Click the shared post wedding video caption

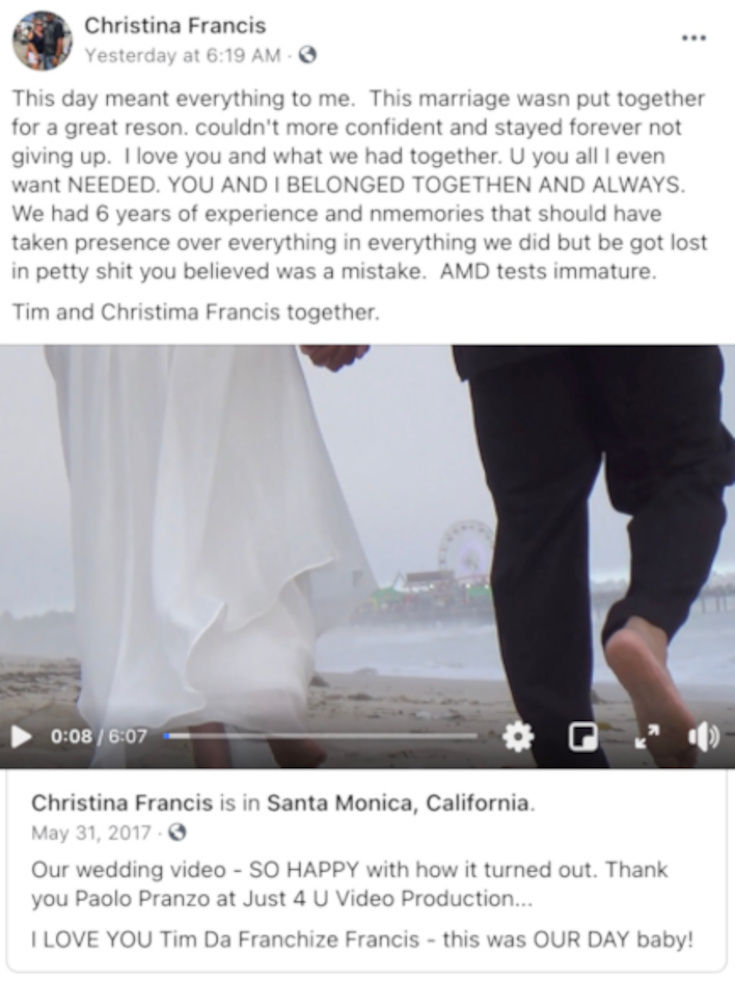(x=349, y=884)
